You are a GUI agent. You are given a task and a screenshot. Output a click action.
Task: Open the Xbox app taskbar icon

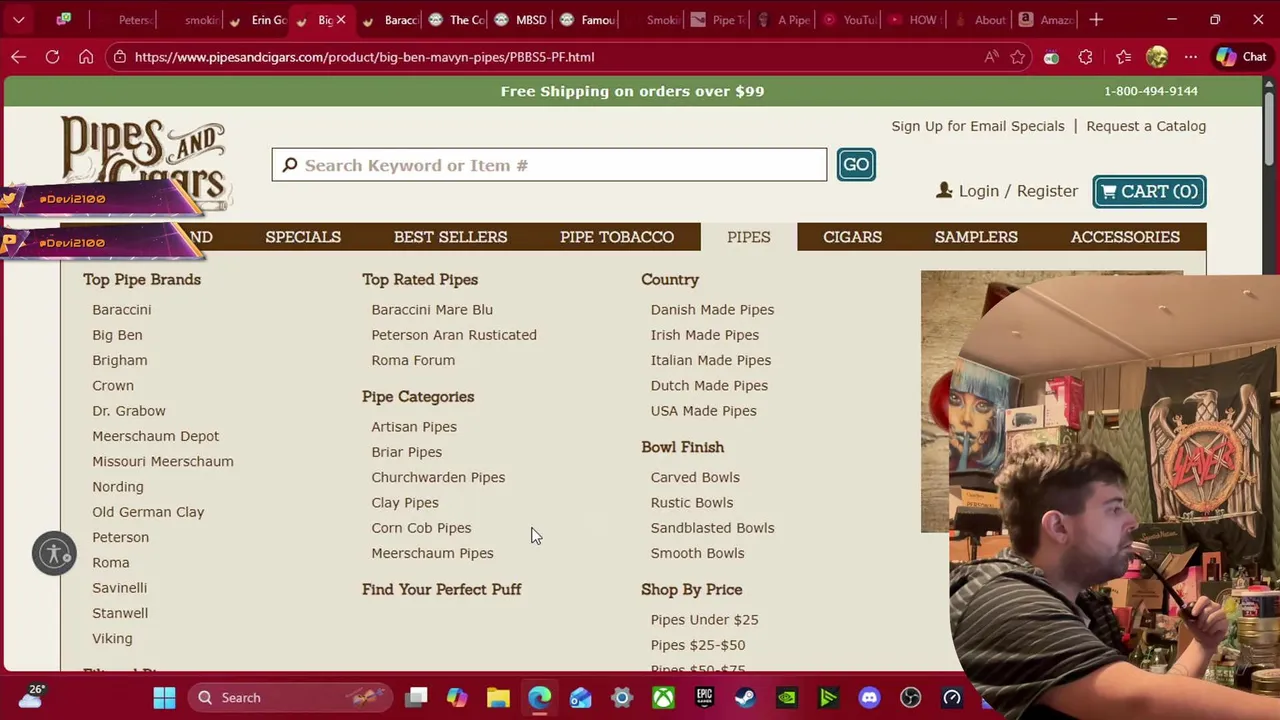coord(663,698)
